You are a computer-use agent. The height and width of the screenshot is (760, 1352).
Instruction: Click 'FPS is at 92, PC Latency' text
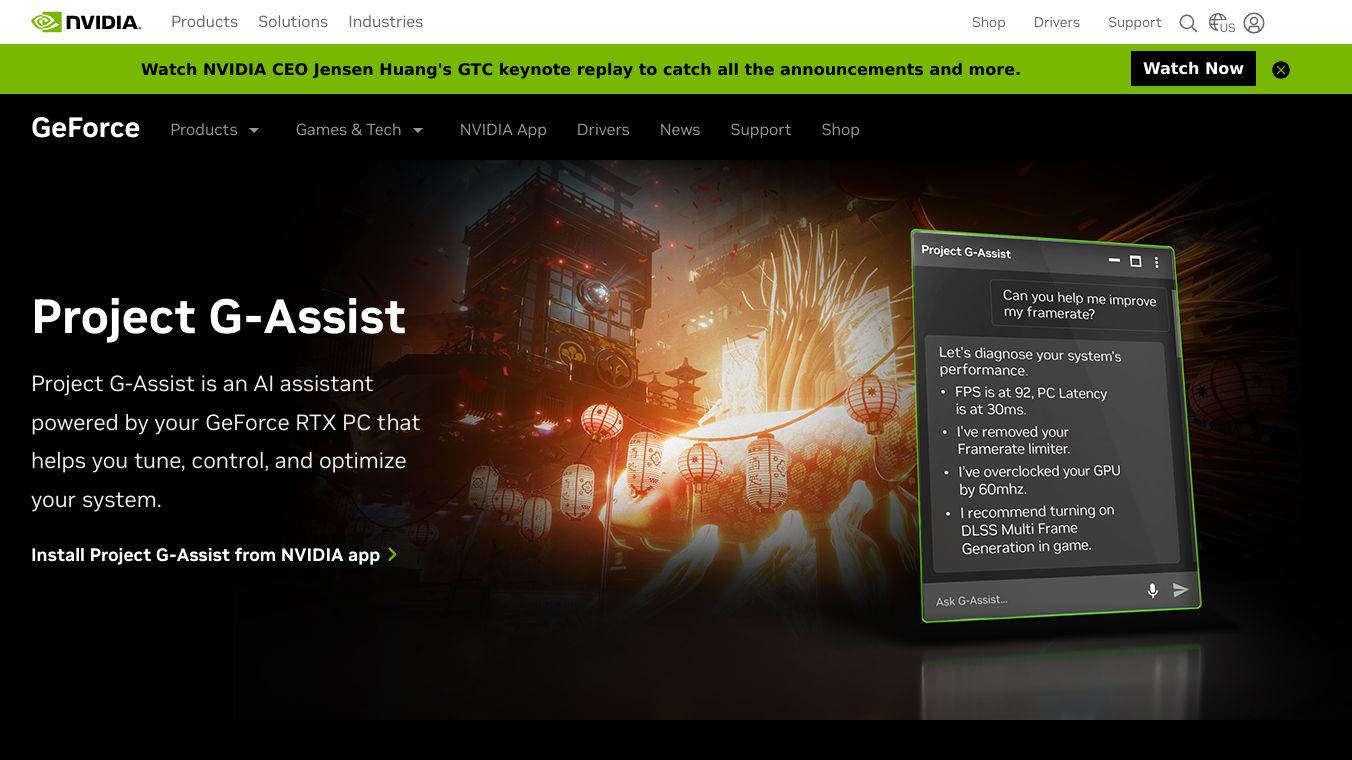1031,401
